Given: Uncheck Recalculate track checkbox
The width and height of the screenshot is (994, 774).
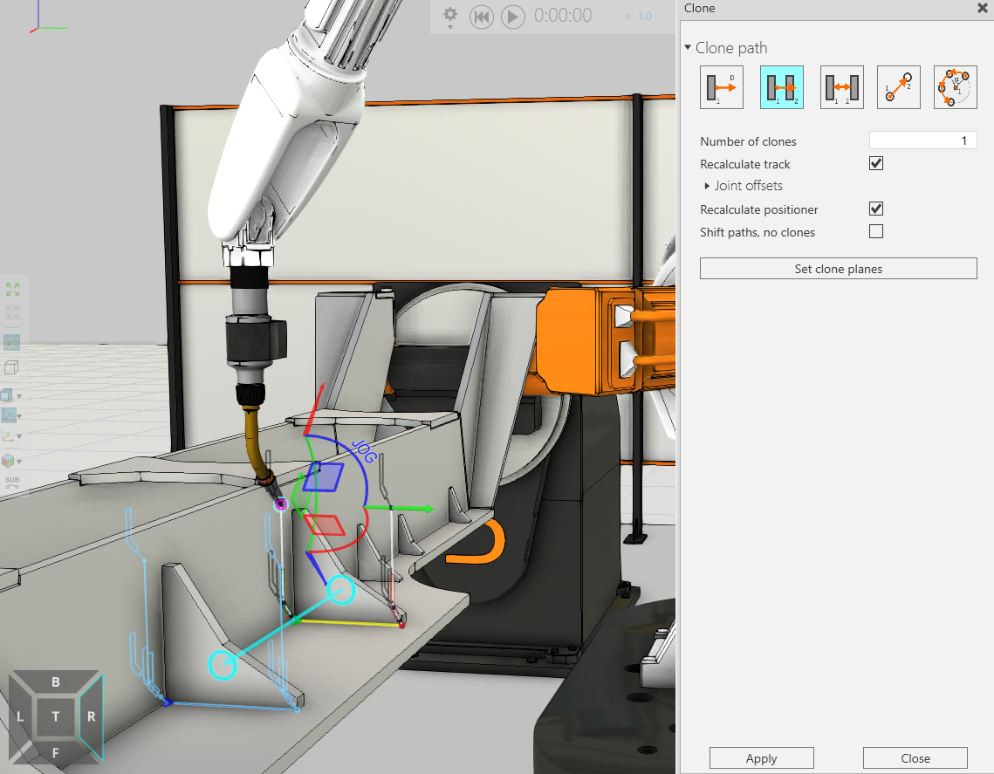Looking at the screenshot, I should click(876, 164).
